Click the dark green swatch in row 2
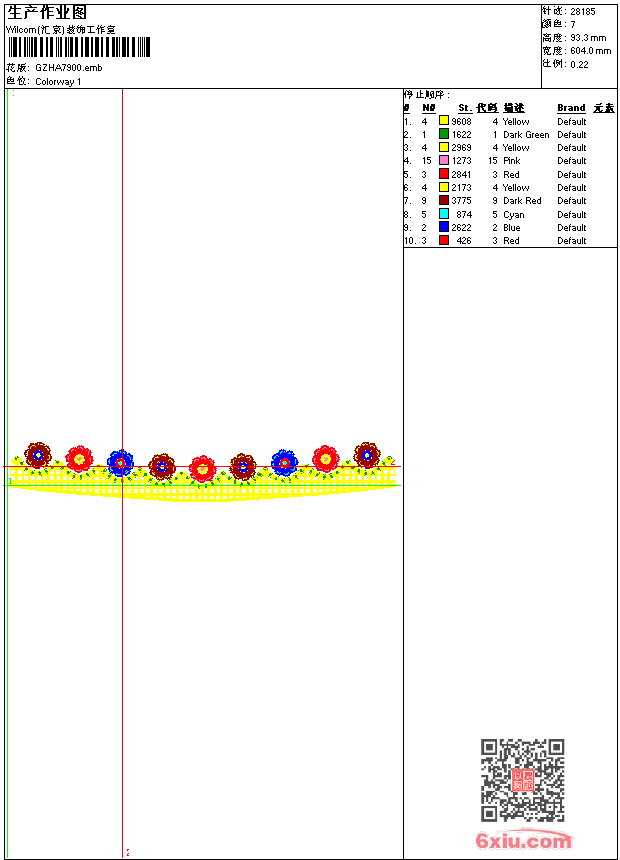 (444, 134)
